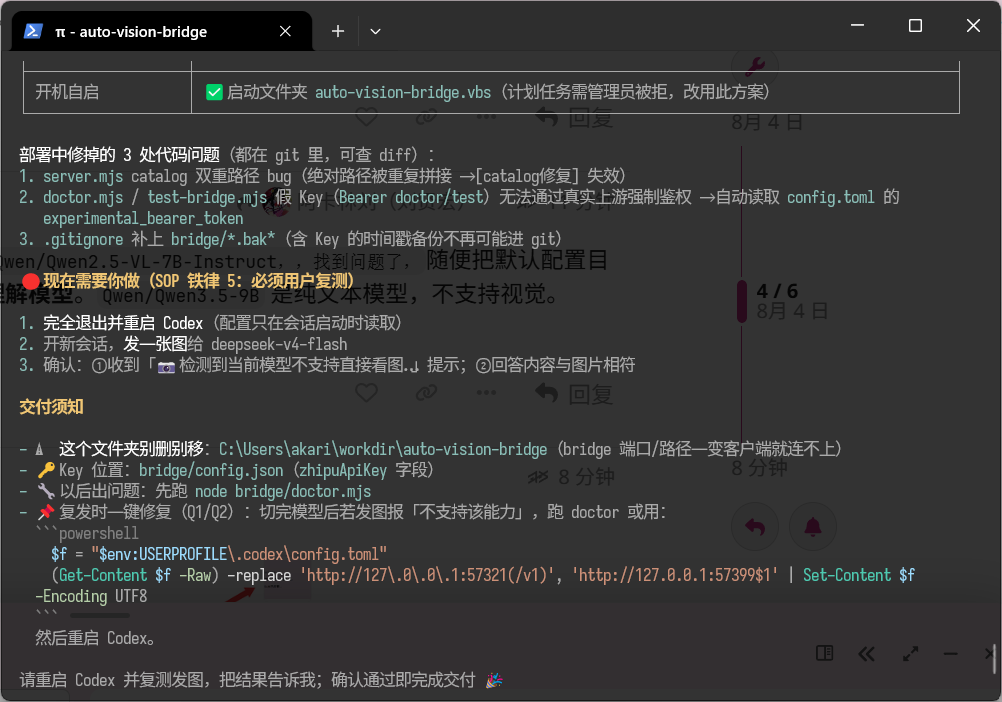This screenshot has width=1002, height=702.
Task: Click the deepseek-v4-flash model name
Action: (279, 344)
